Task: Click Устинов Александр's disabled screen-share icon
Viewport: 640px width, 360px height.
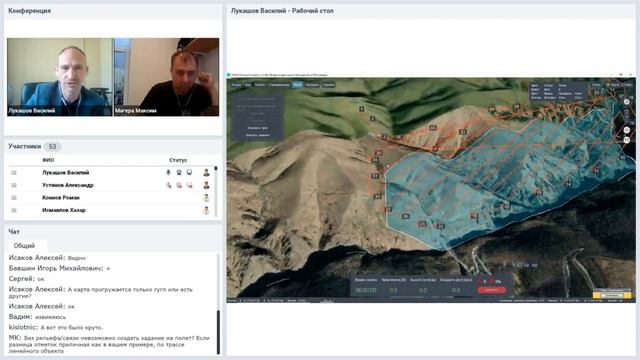Action: click(x=189, y=185)
